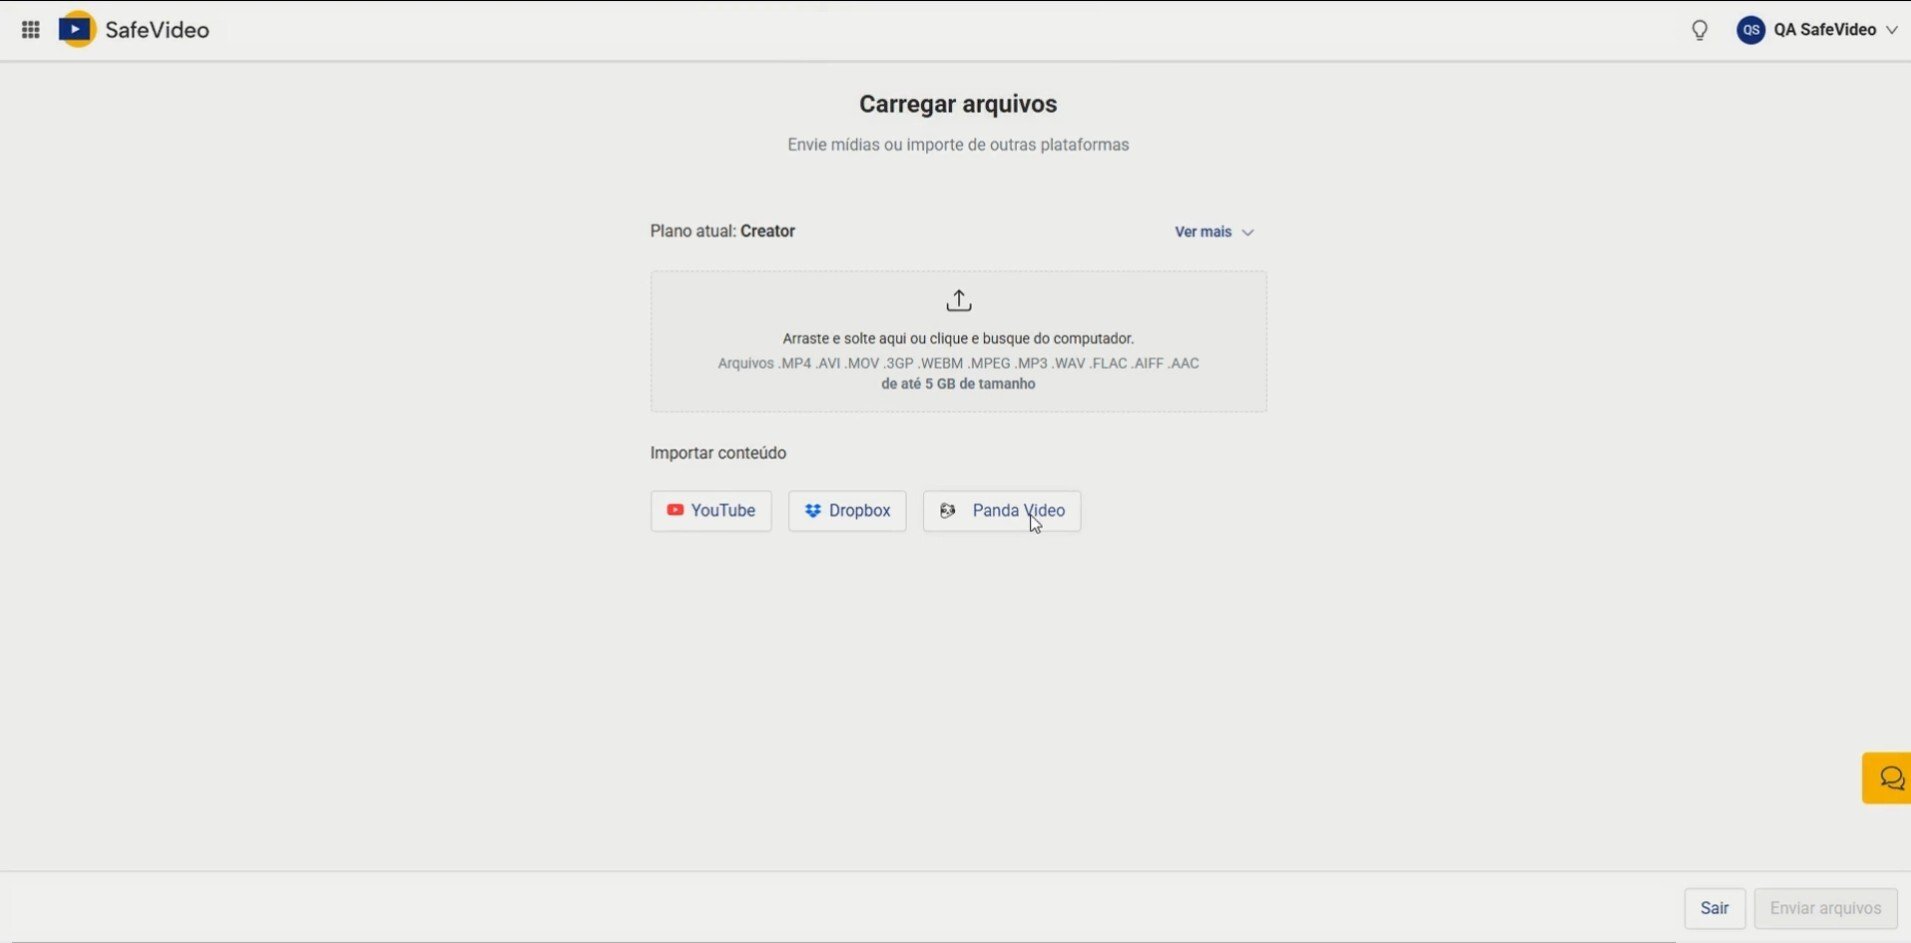This screenshot has width=1911, height=943.
Task: Click the "Arraste e solte aqui" upload text
Action: [x=957, y=339]
